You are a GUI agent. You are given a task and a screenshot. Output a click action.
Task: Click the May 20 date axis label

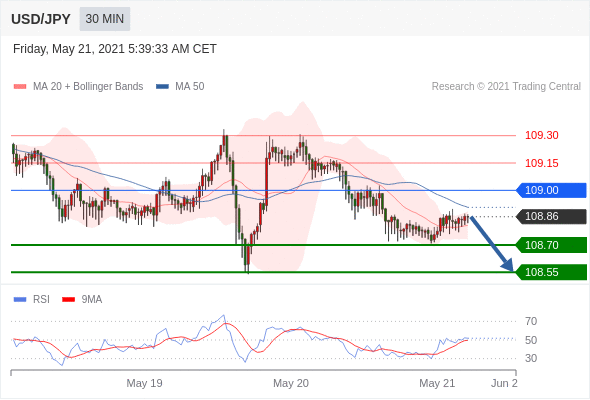[291, 383]
